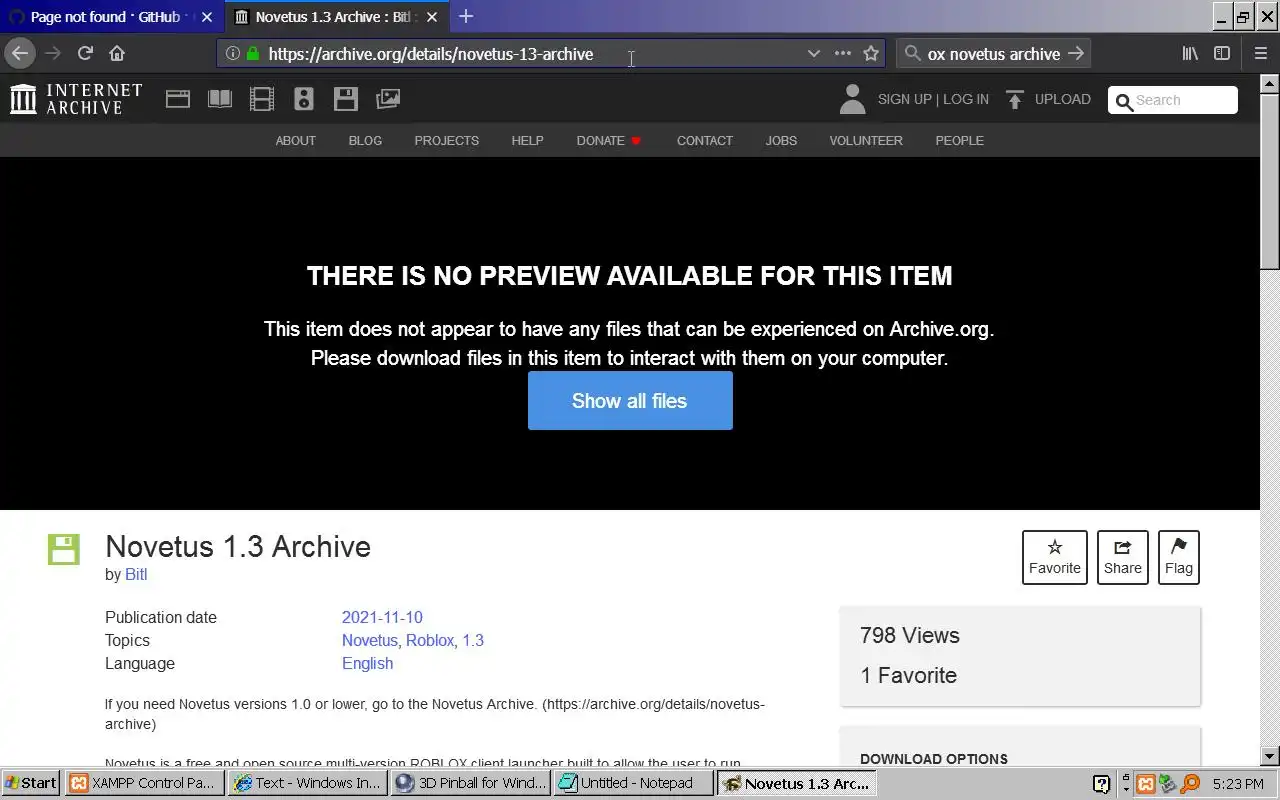The width and height of the screenshot is (1280, 800).
Task: Click the upload arrow icon
Action: pos(1015,99)
